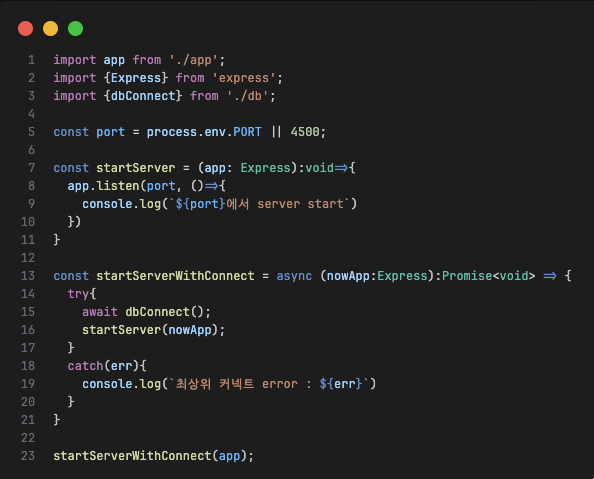Click line number 23 in the gutter
The width and height of the screenshot is (594, 479).
pyautogui.click(x=28, y=456)
